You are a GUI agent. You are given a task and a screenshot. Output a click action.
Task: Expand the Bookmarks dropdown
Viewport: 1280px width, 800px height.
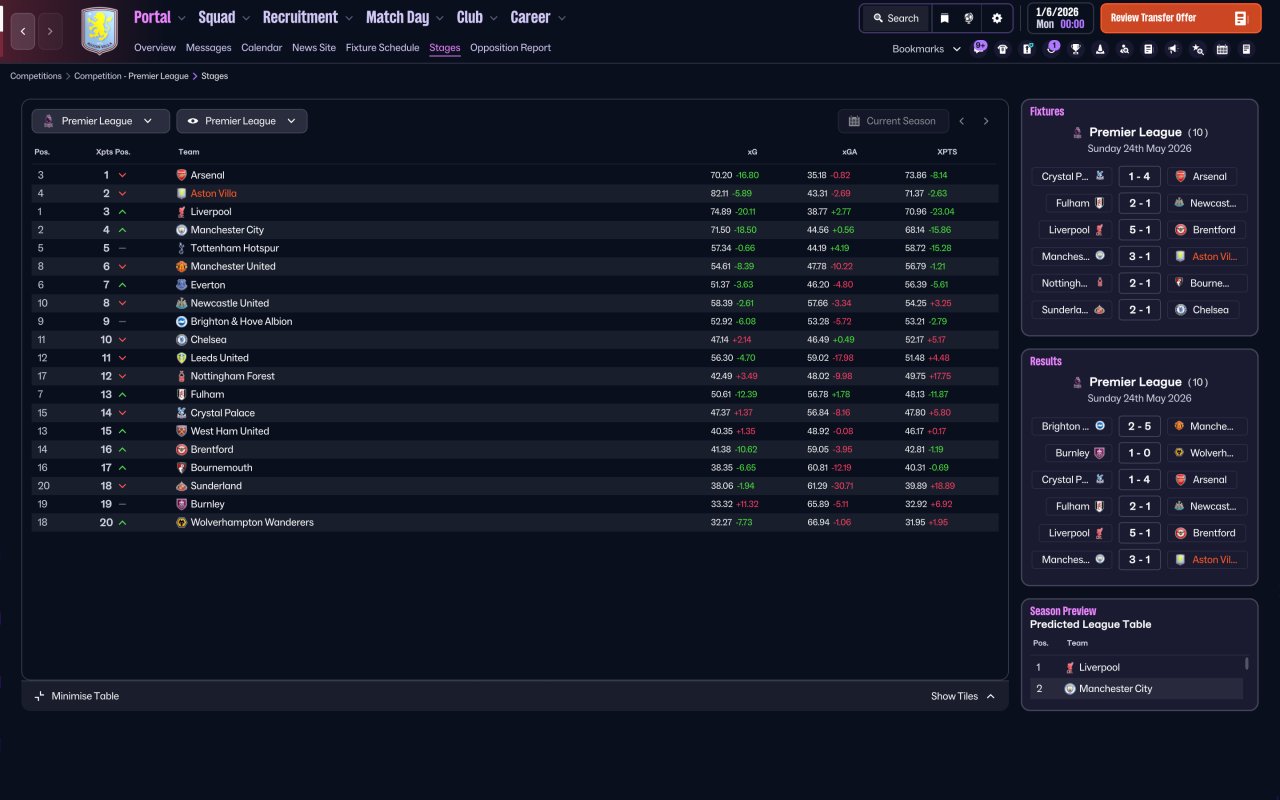pyautogui.click(x=927, y=49)
